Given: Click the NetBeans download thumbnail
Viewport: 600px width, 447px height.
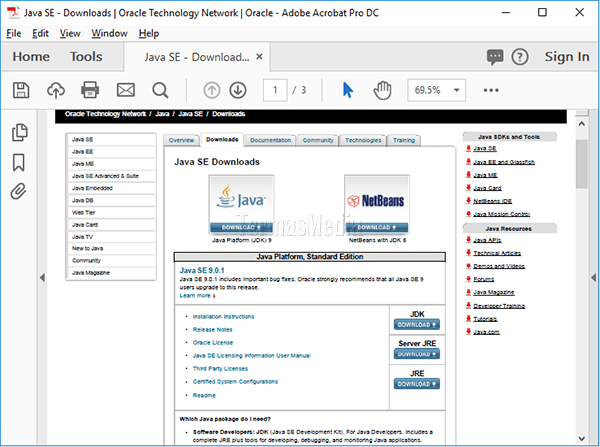Looking at the screenshot, I should 377,204.
